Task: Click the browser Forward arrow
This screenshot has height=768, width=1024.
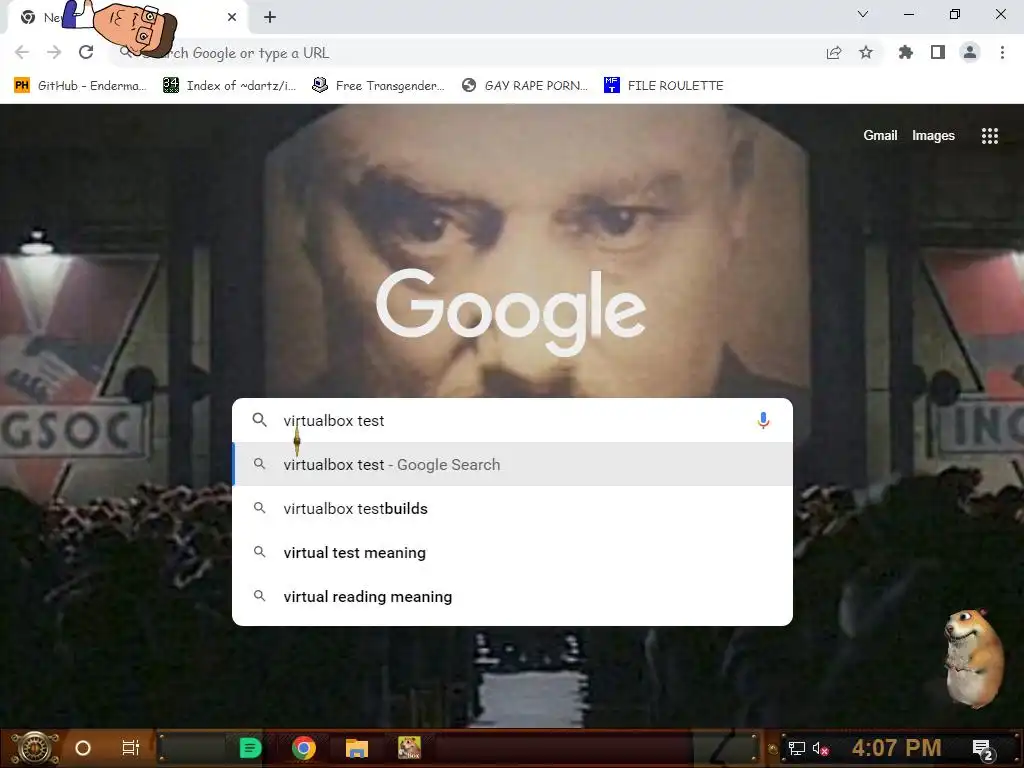Action: pyautogui.click(x=54, y=52)
